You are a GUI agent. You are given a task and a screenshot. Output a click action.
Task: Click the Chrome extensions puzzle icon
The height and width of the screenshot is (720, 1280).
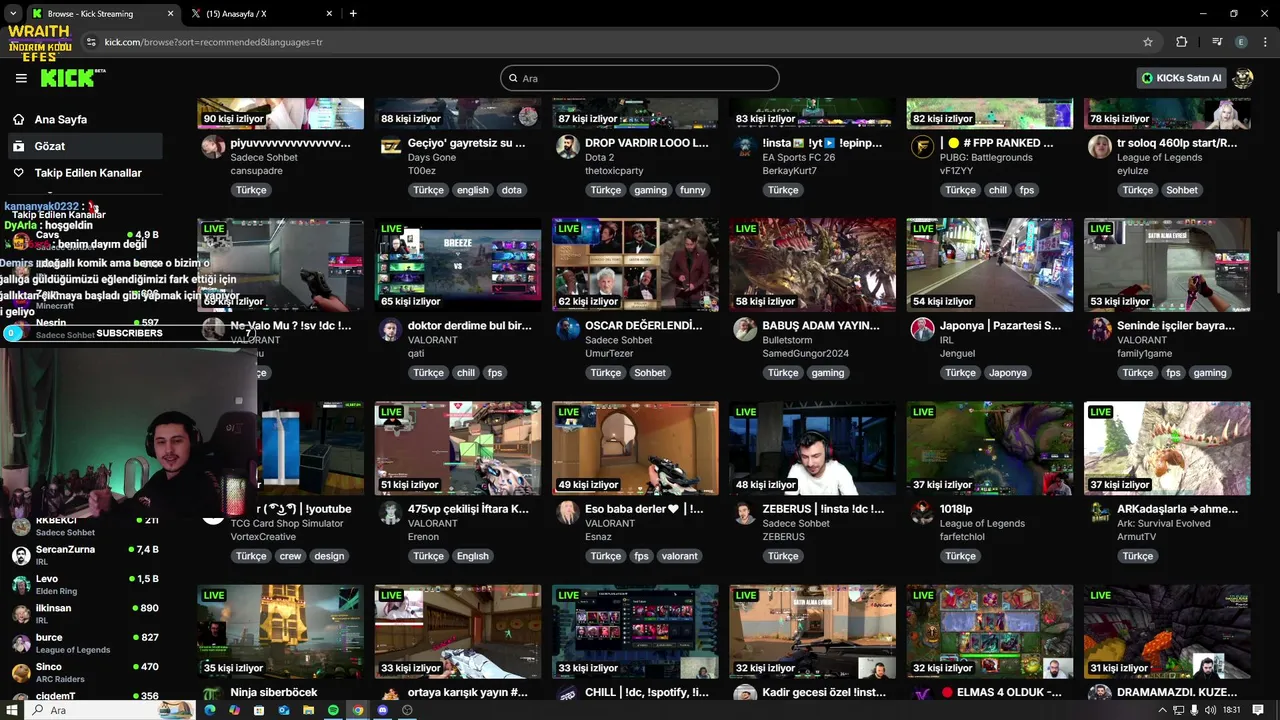[1181, 42]
